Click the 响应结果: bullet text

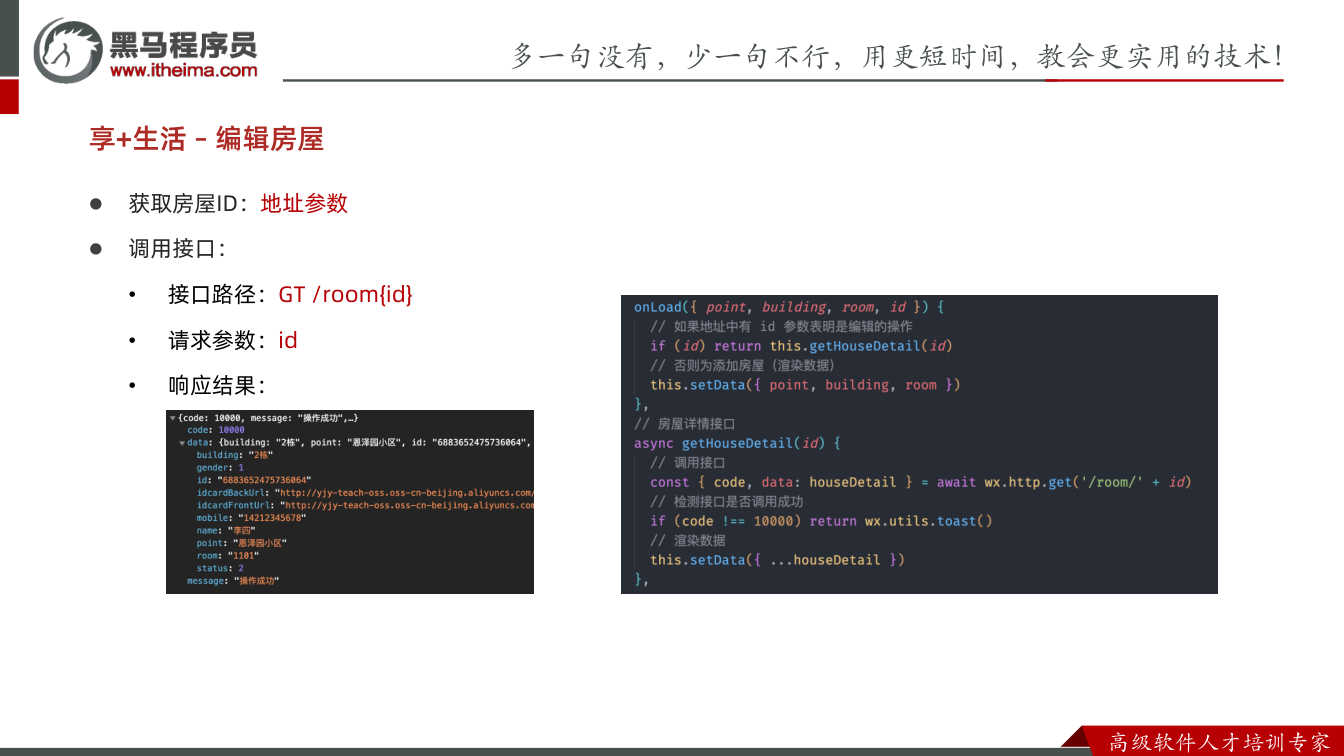pos(216,386)
